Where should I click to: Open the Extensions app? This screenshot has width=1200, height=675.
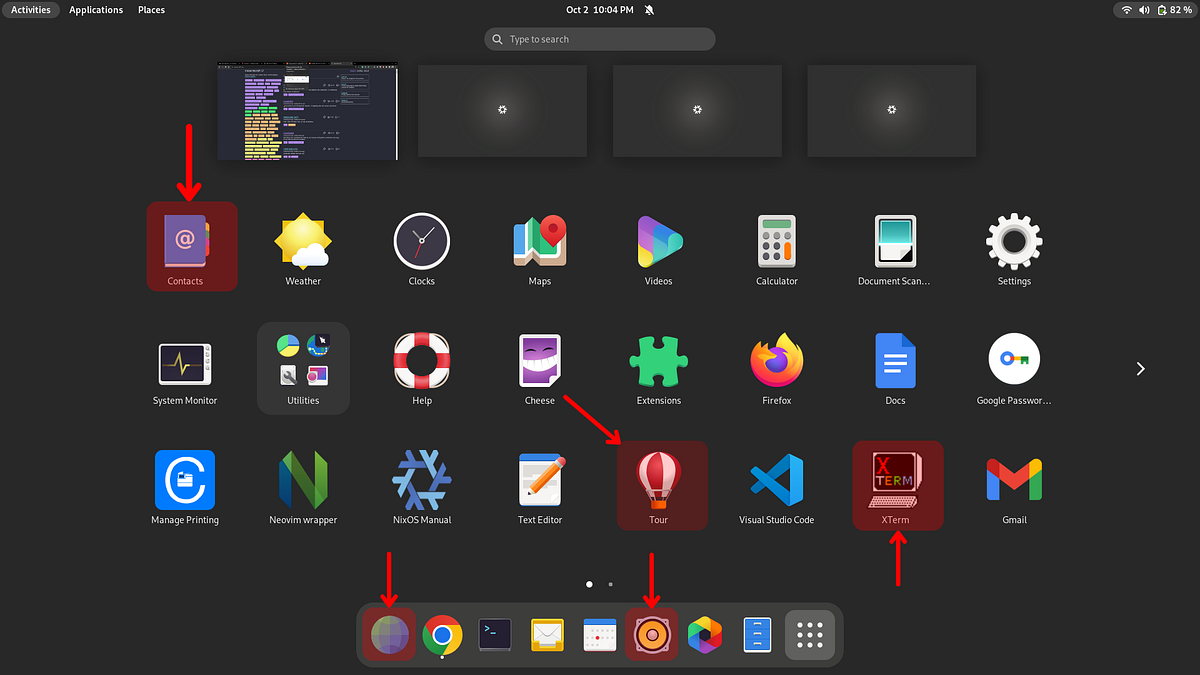coord(658,358)
